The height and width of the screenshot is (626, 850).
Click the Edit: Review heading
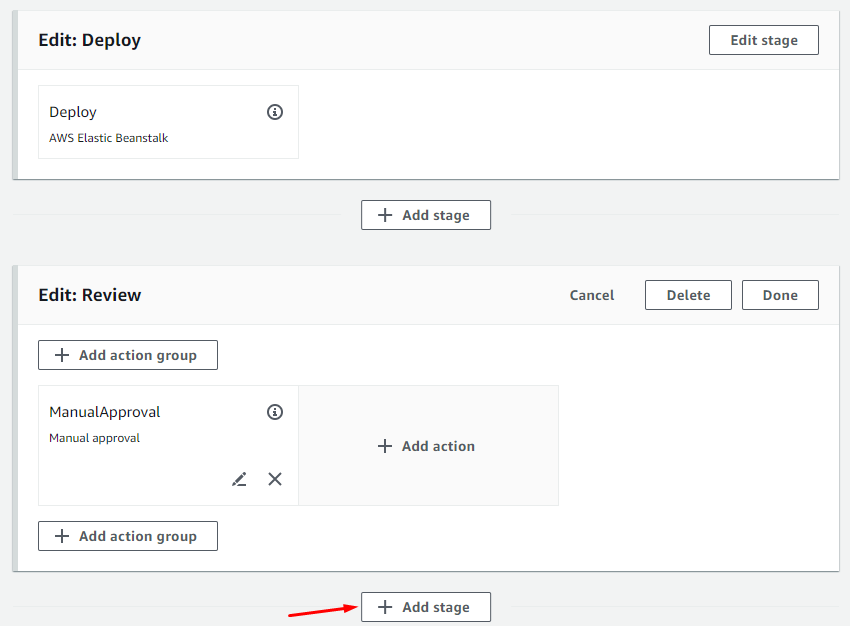pos(90,295)
